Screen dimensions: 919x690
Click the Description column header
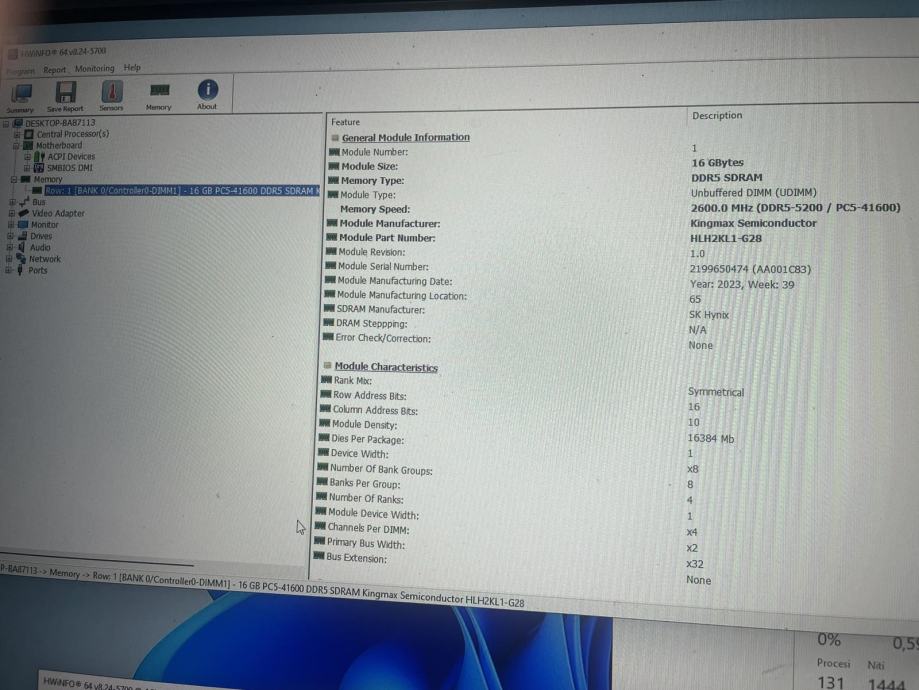coord(717,115)
